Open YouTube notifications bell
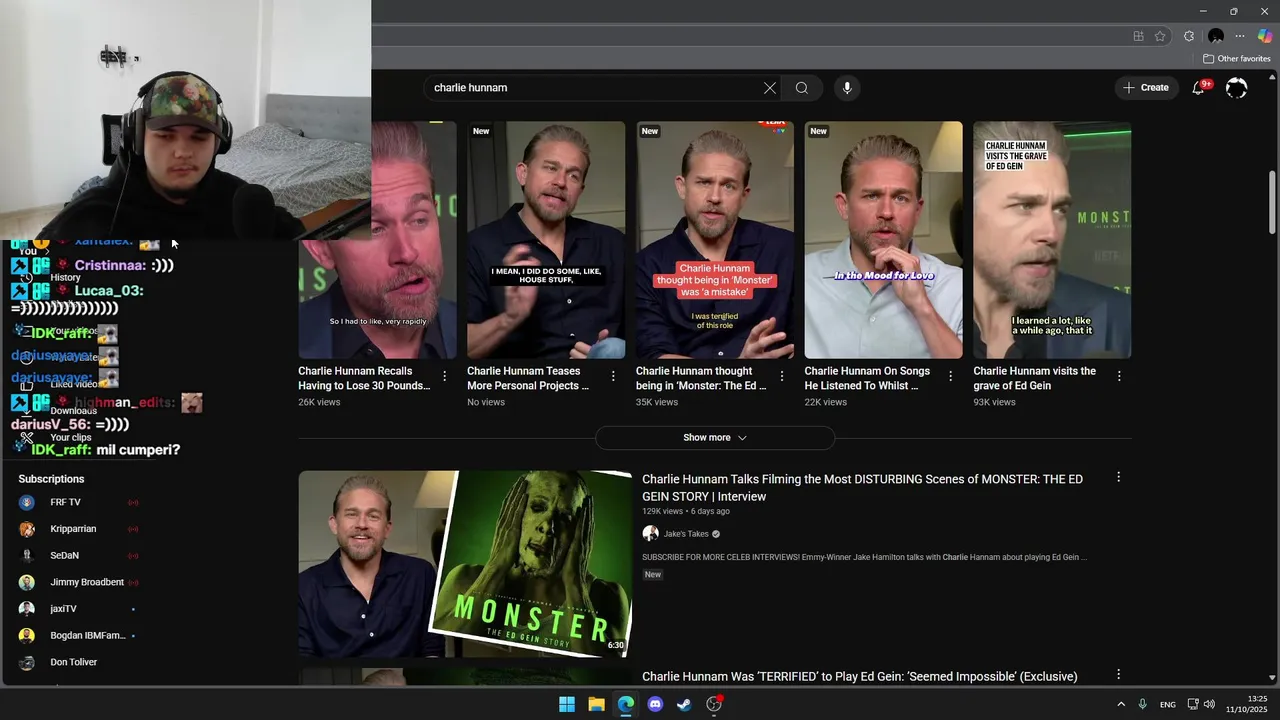Screen dimensions: 1280x720 [1198, 88]
